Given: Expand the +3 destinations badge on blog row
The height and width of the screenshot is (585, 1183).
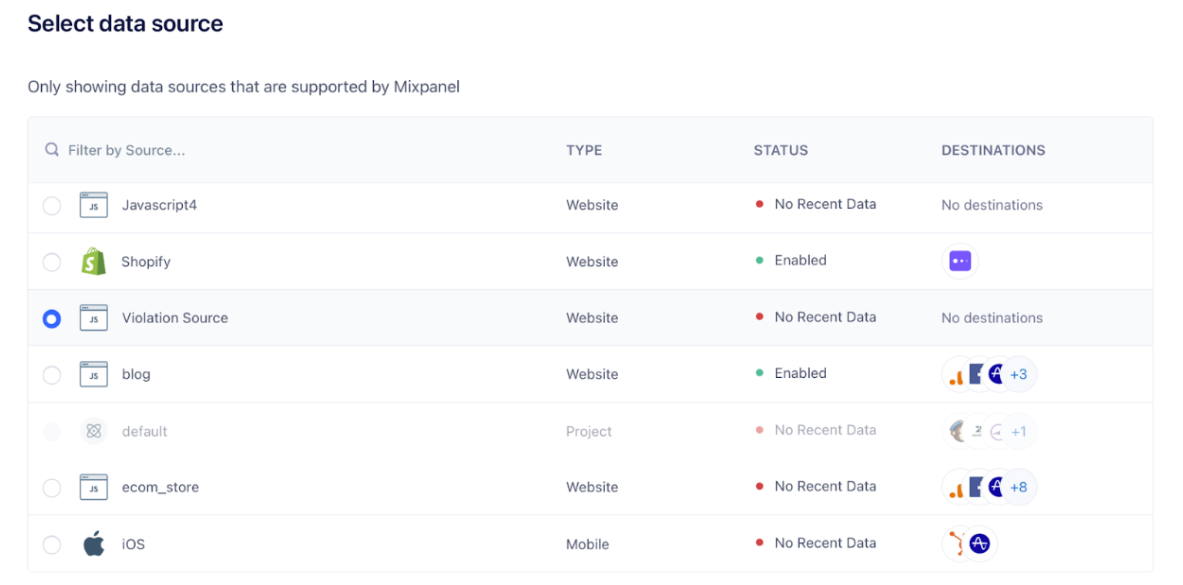Looking at the screenshot, I should click(x=1018, y=374).
